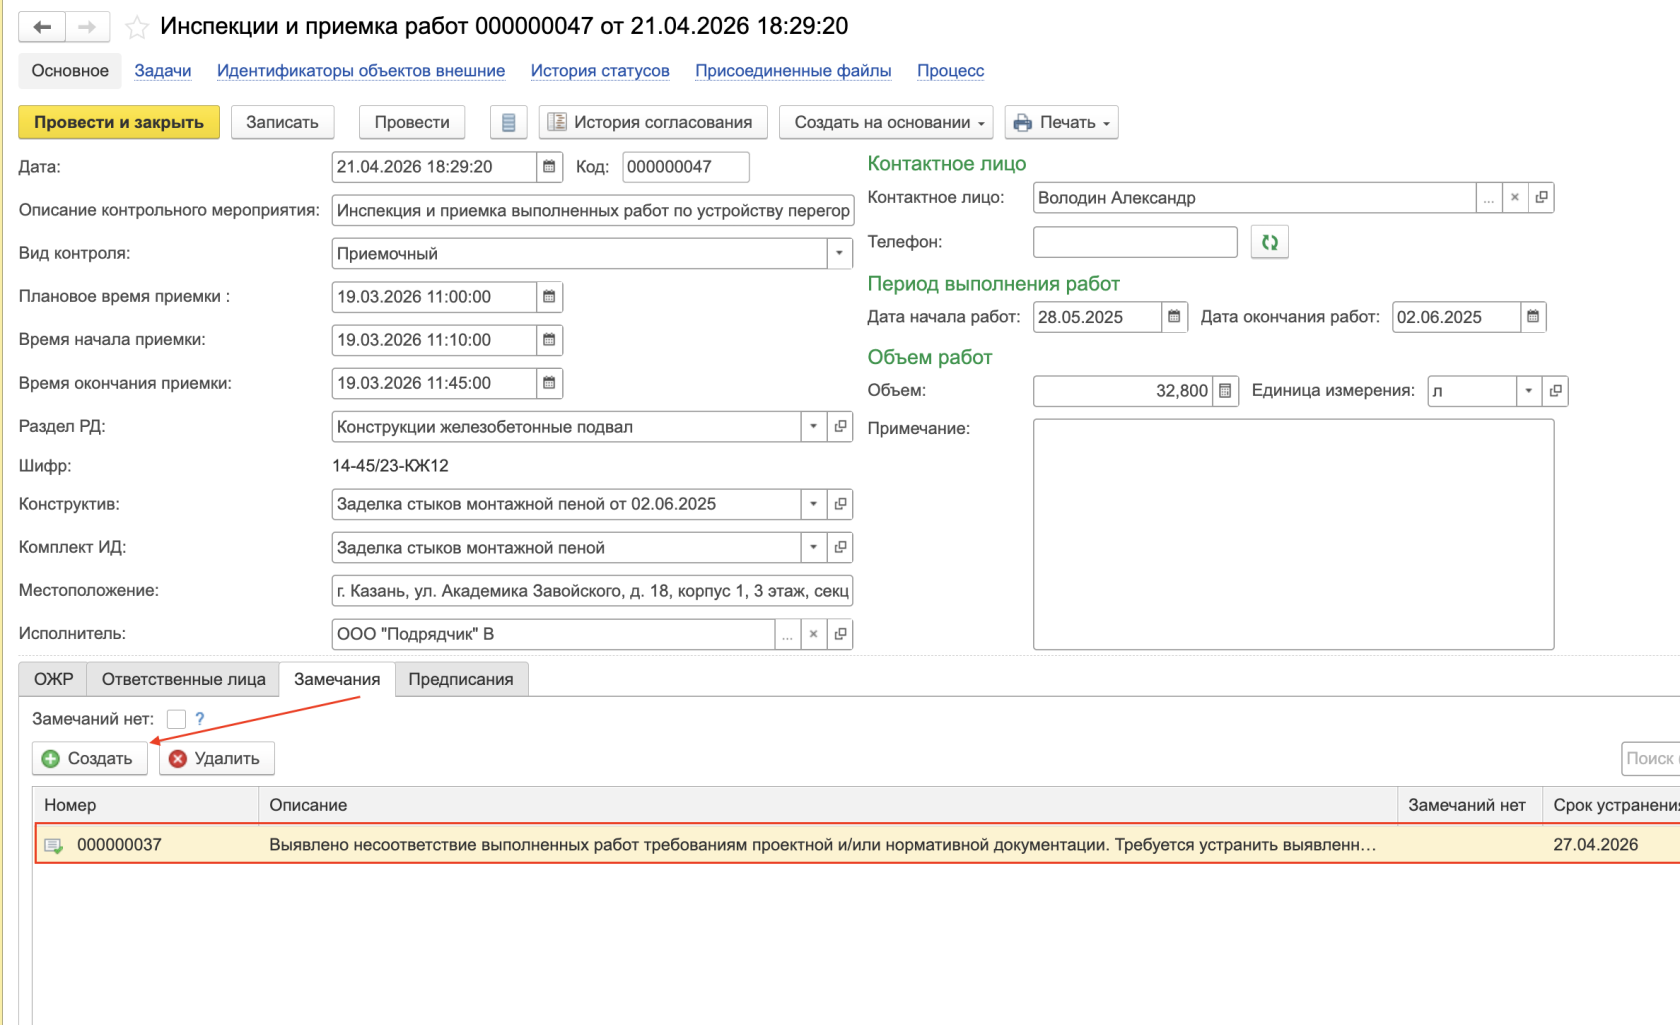The height and width of the screenshot is (1025, 1680).
Task: Create a new remark with Создать
Action: click(x=89, y=758)
